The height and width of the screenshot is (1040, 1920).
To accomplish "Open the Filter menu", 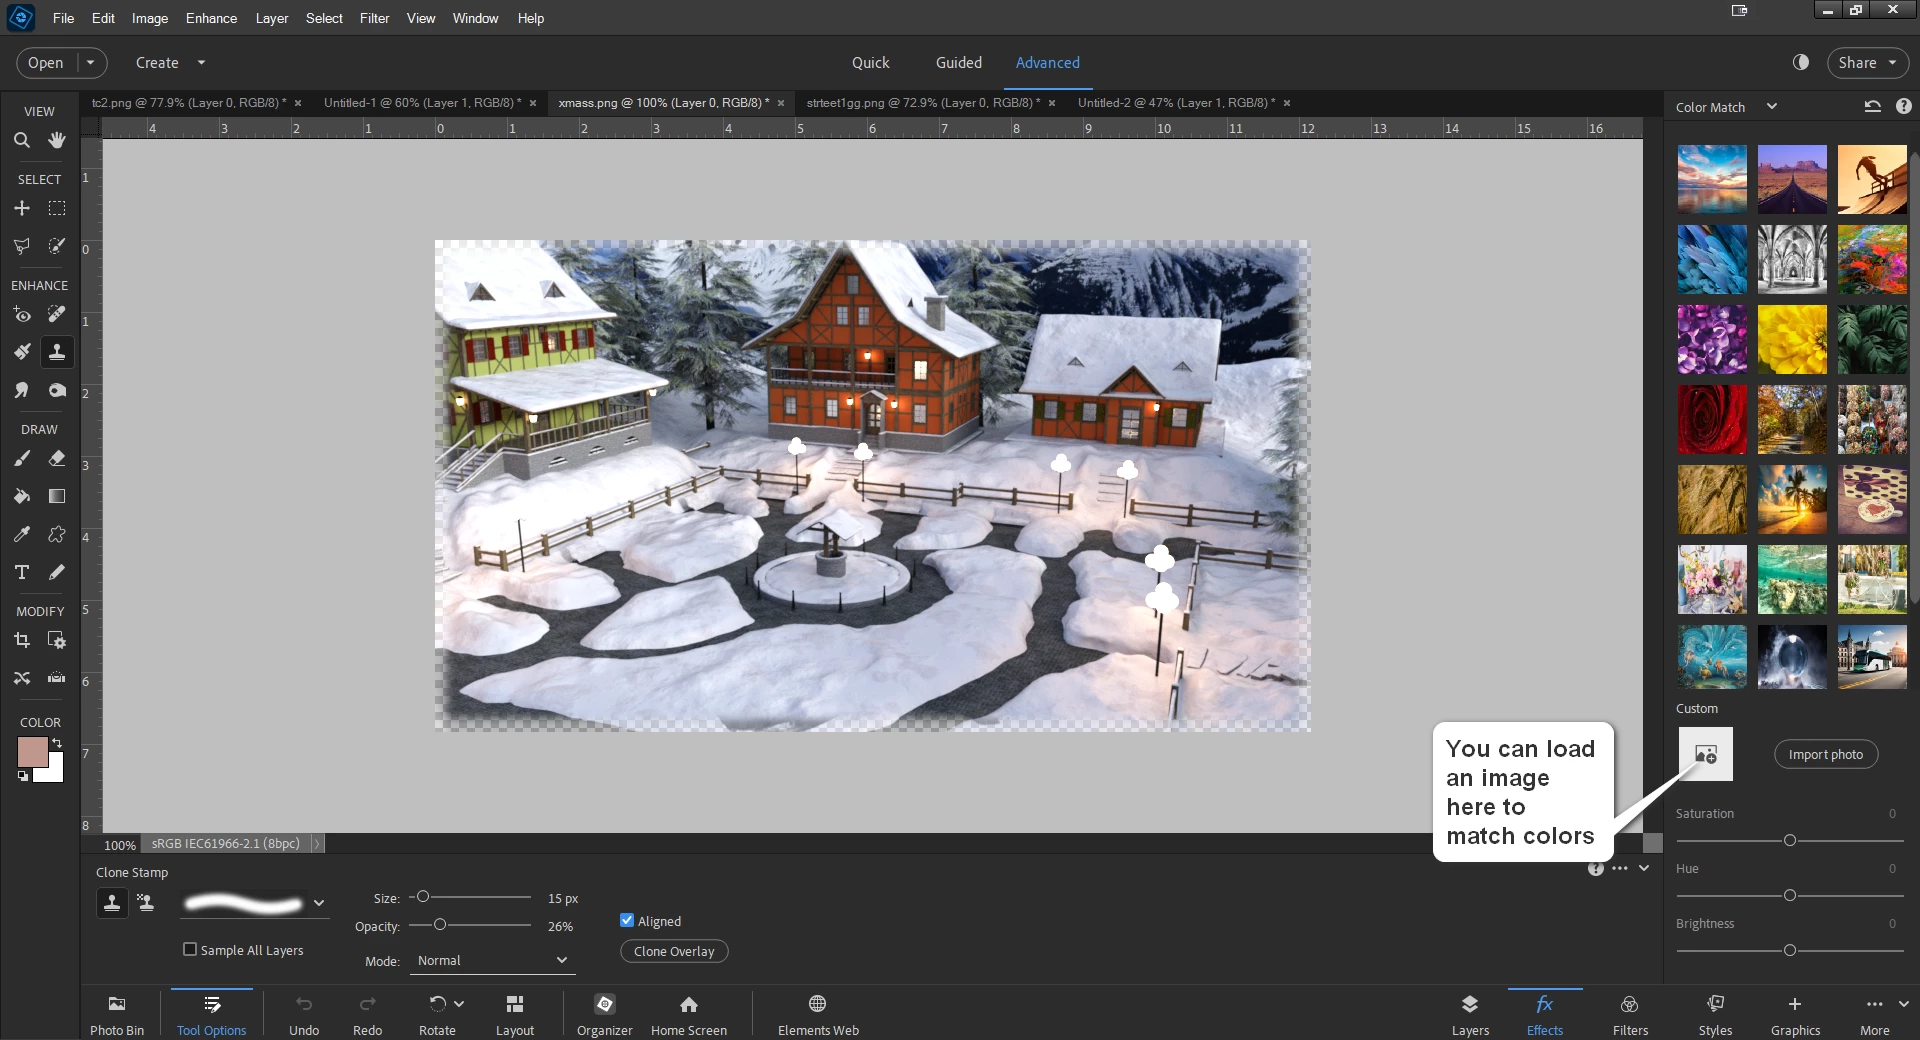I will pyautogui.click(x=374, y=18).
